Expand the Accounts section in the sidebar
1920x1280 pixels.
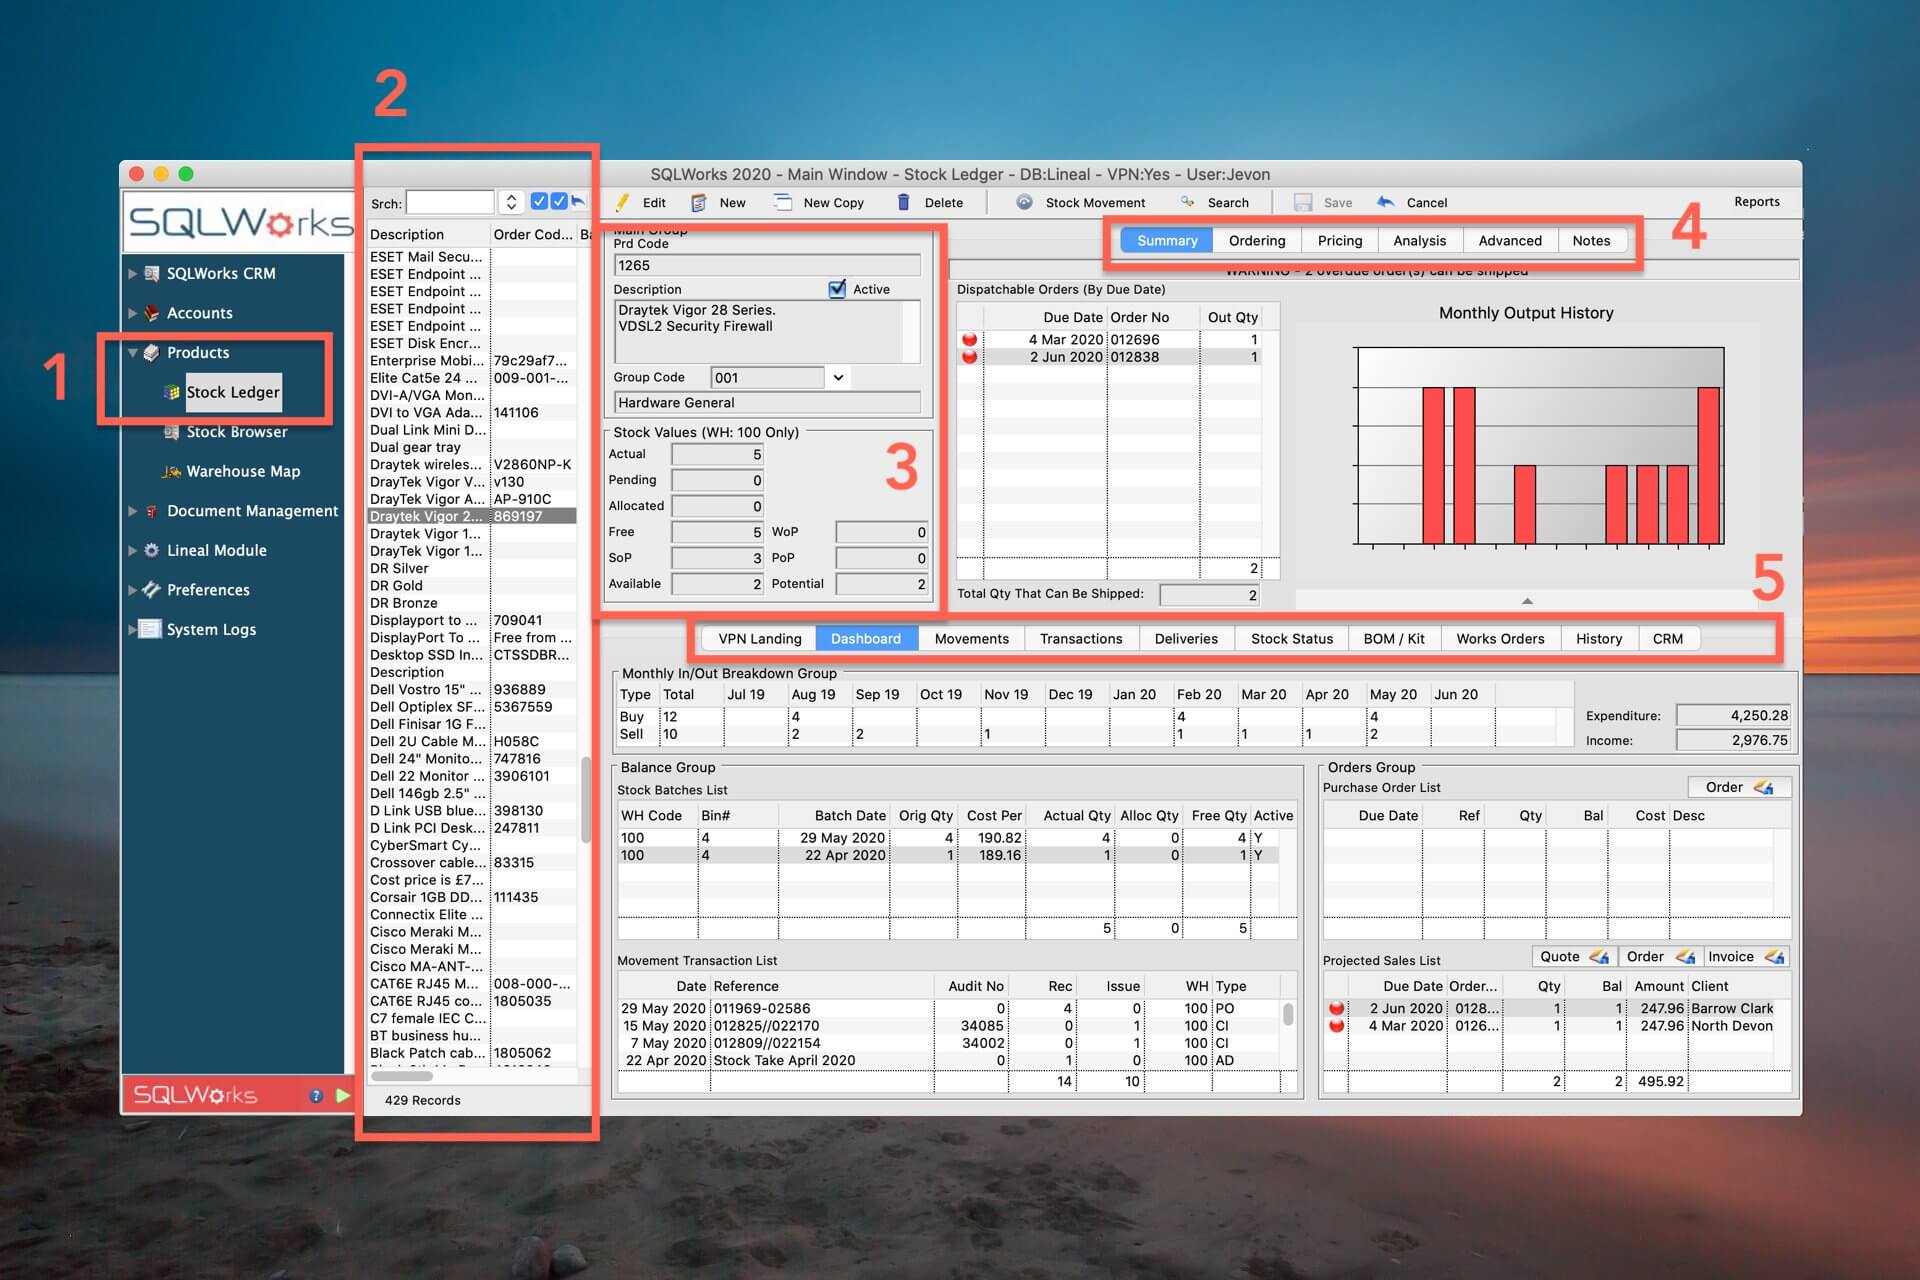coord(133,312)
